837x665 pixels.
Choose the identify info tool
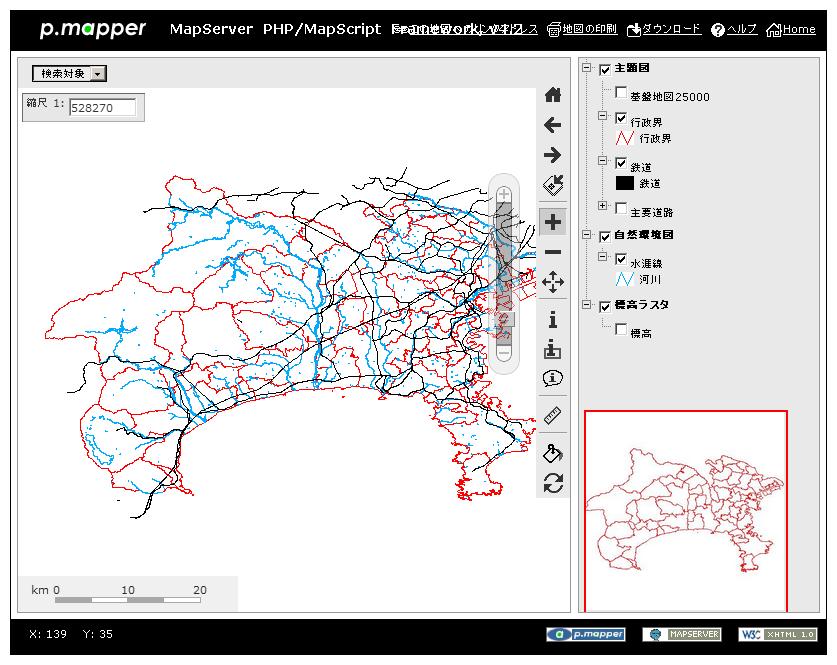[552, 320]
